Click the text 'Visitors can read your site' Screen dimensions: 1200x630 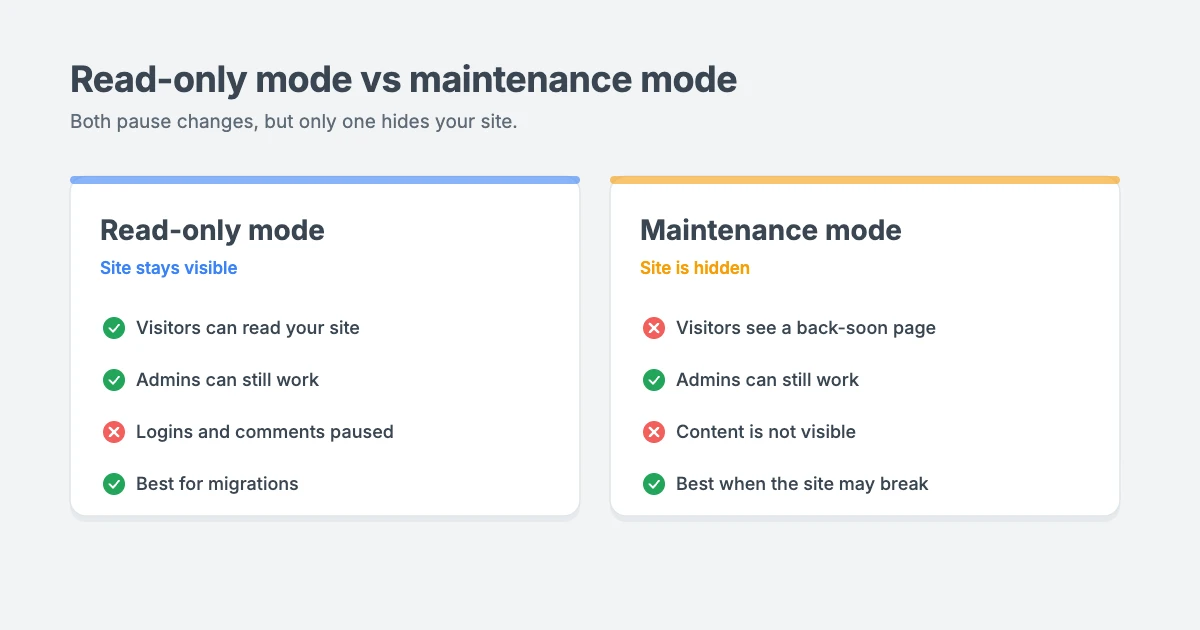point(248,328)
